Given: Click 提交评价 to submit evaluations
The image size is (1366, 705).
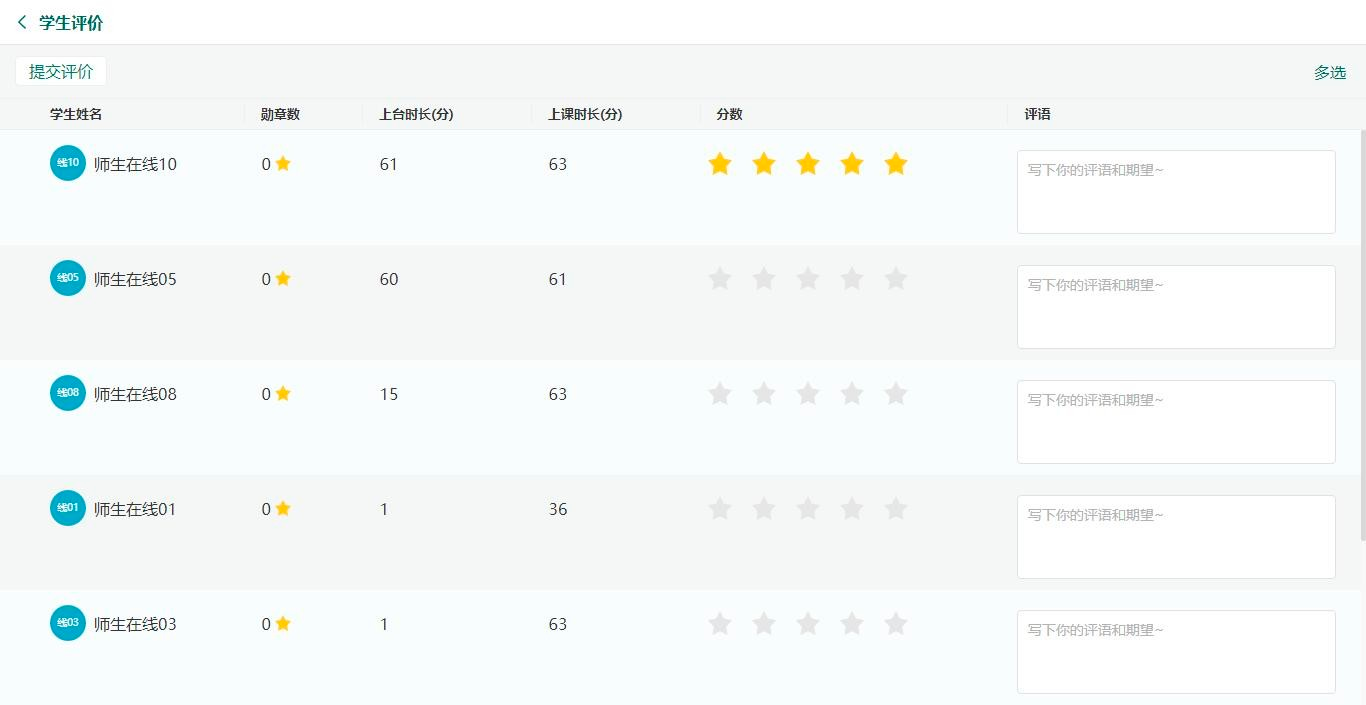Looking at the screenshot, I should (x=61, y=72).
